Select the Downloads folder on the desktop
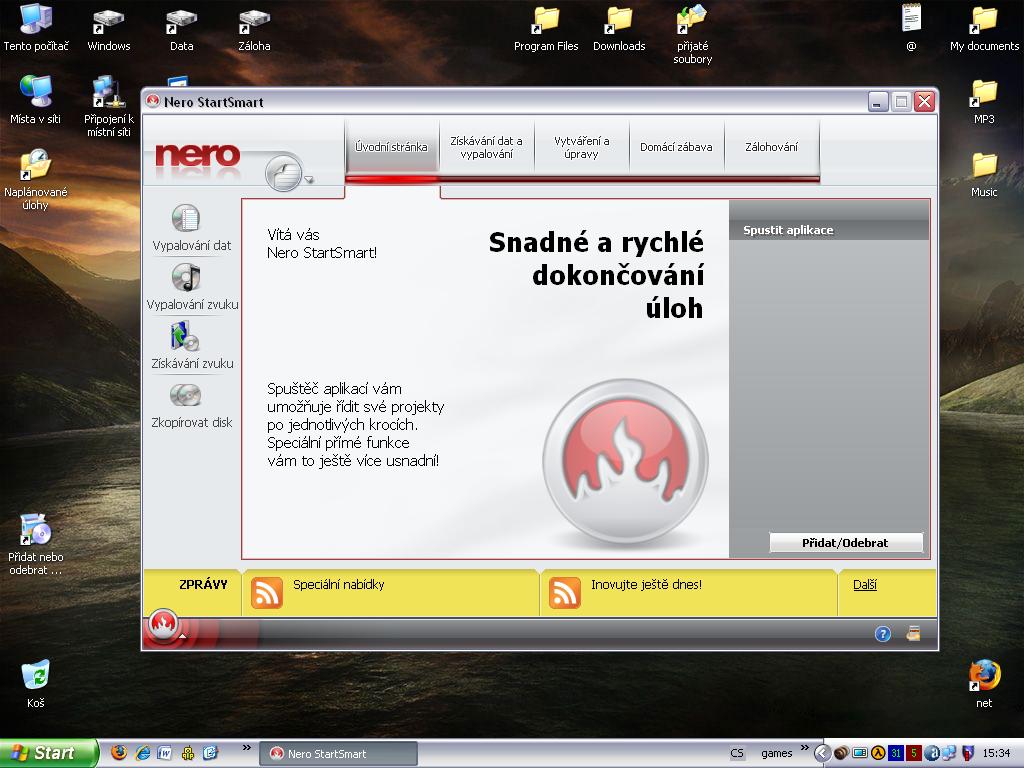This screenshot has height=768, width=1024. coord(619,27)
